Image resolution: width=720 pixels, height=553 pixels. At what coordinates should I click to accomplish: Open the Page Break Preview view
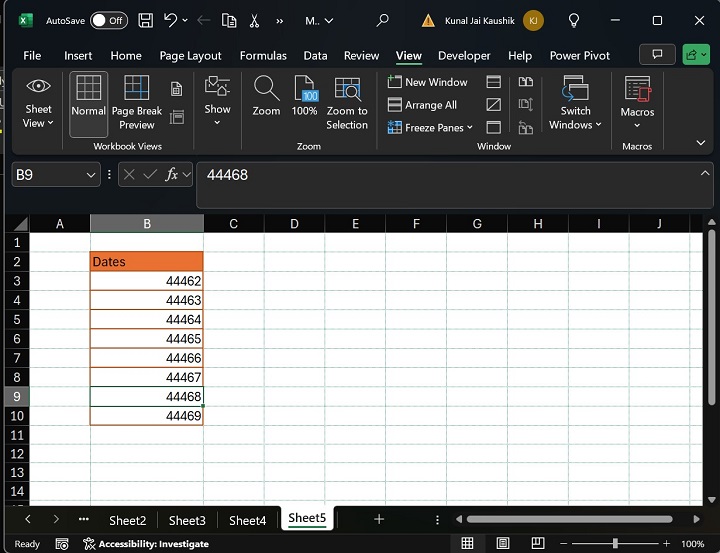pos(137,102)
